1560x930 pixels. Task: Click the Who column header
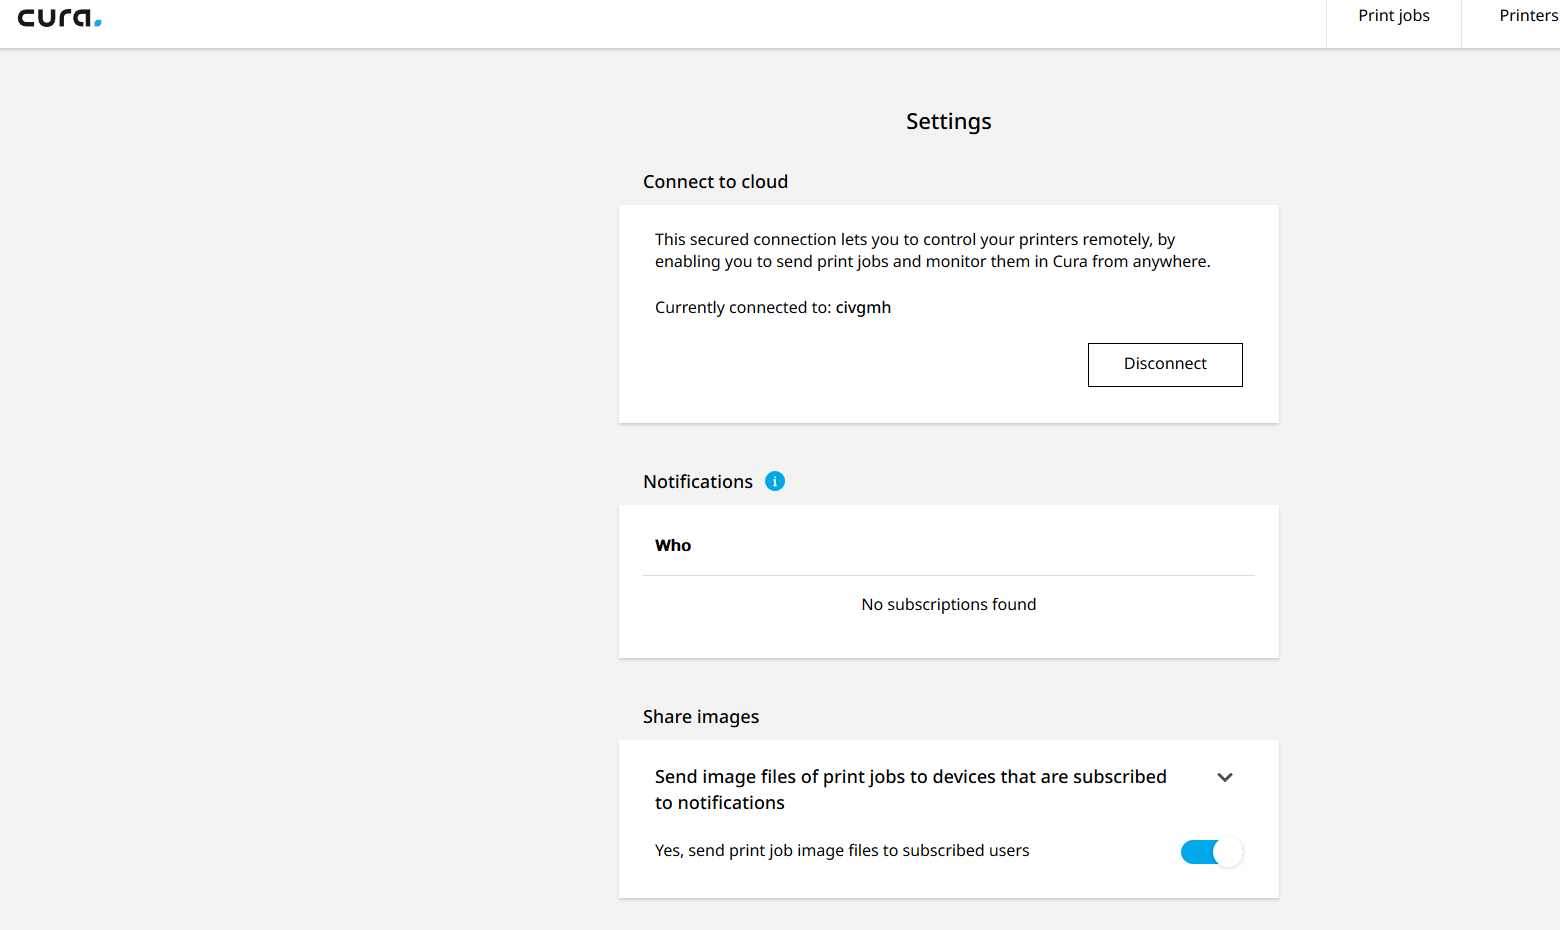coord(673,546)
